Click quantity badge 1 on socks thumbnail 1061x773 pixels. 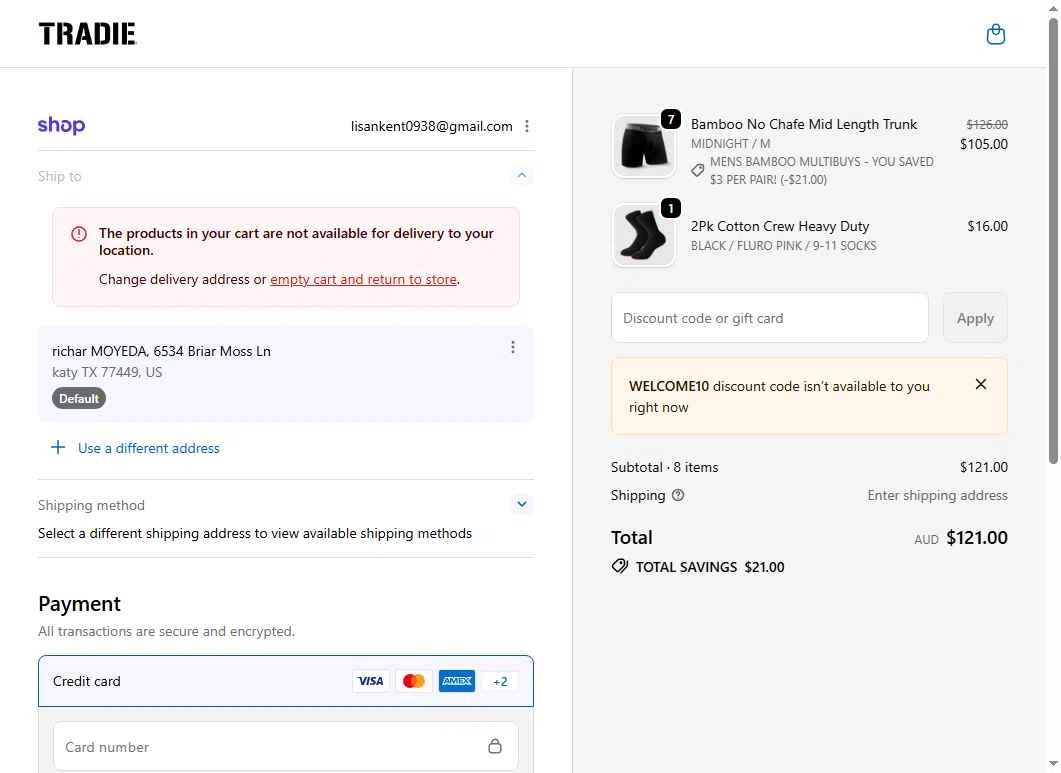671,208
